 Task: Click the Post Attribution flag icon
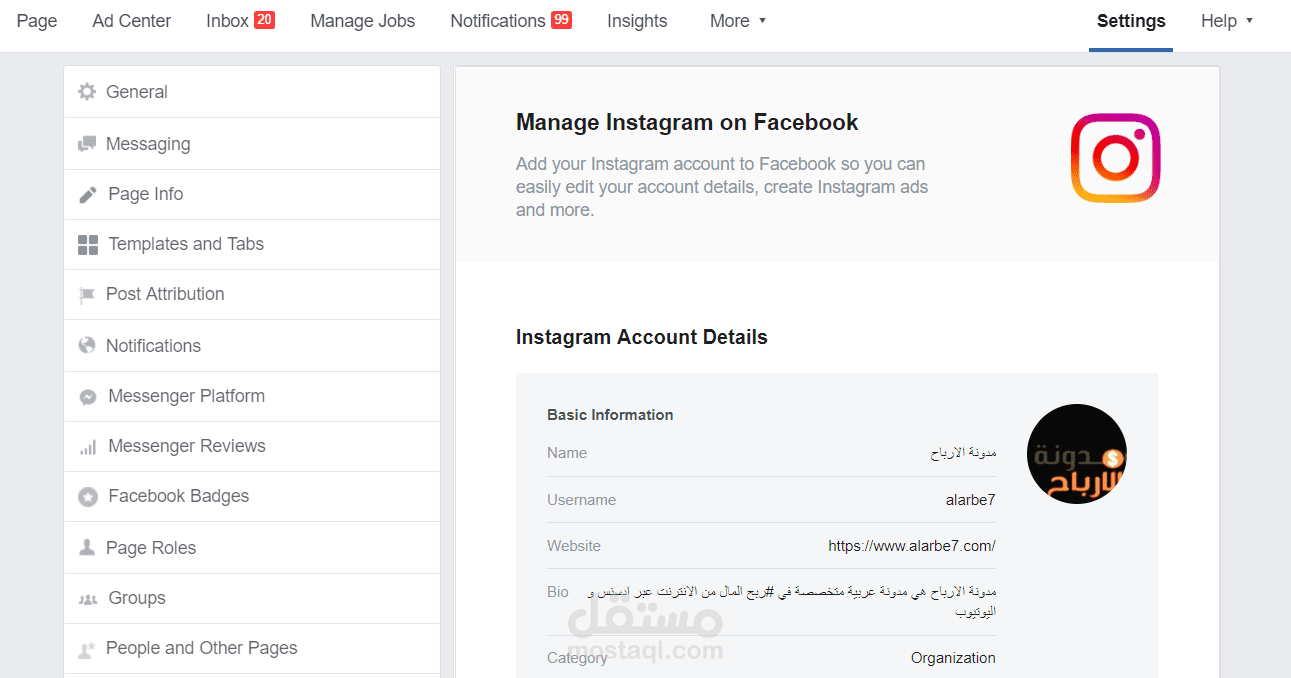pyautogui.click(x=88, y=293)
